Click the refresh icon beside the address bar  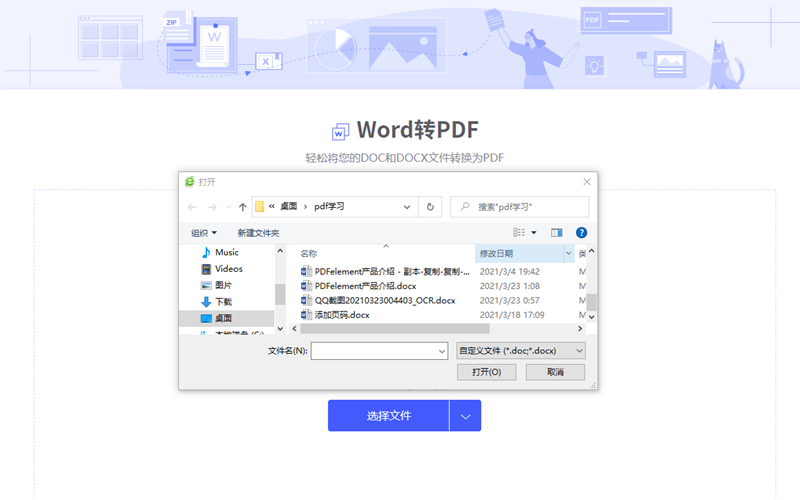tap(430, 207)
